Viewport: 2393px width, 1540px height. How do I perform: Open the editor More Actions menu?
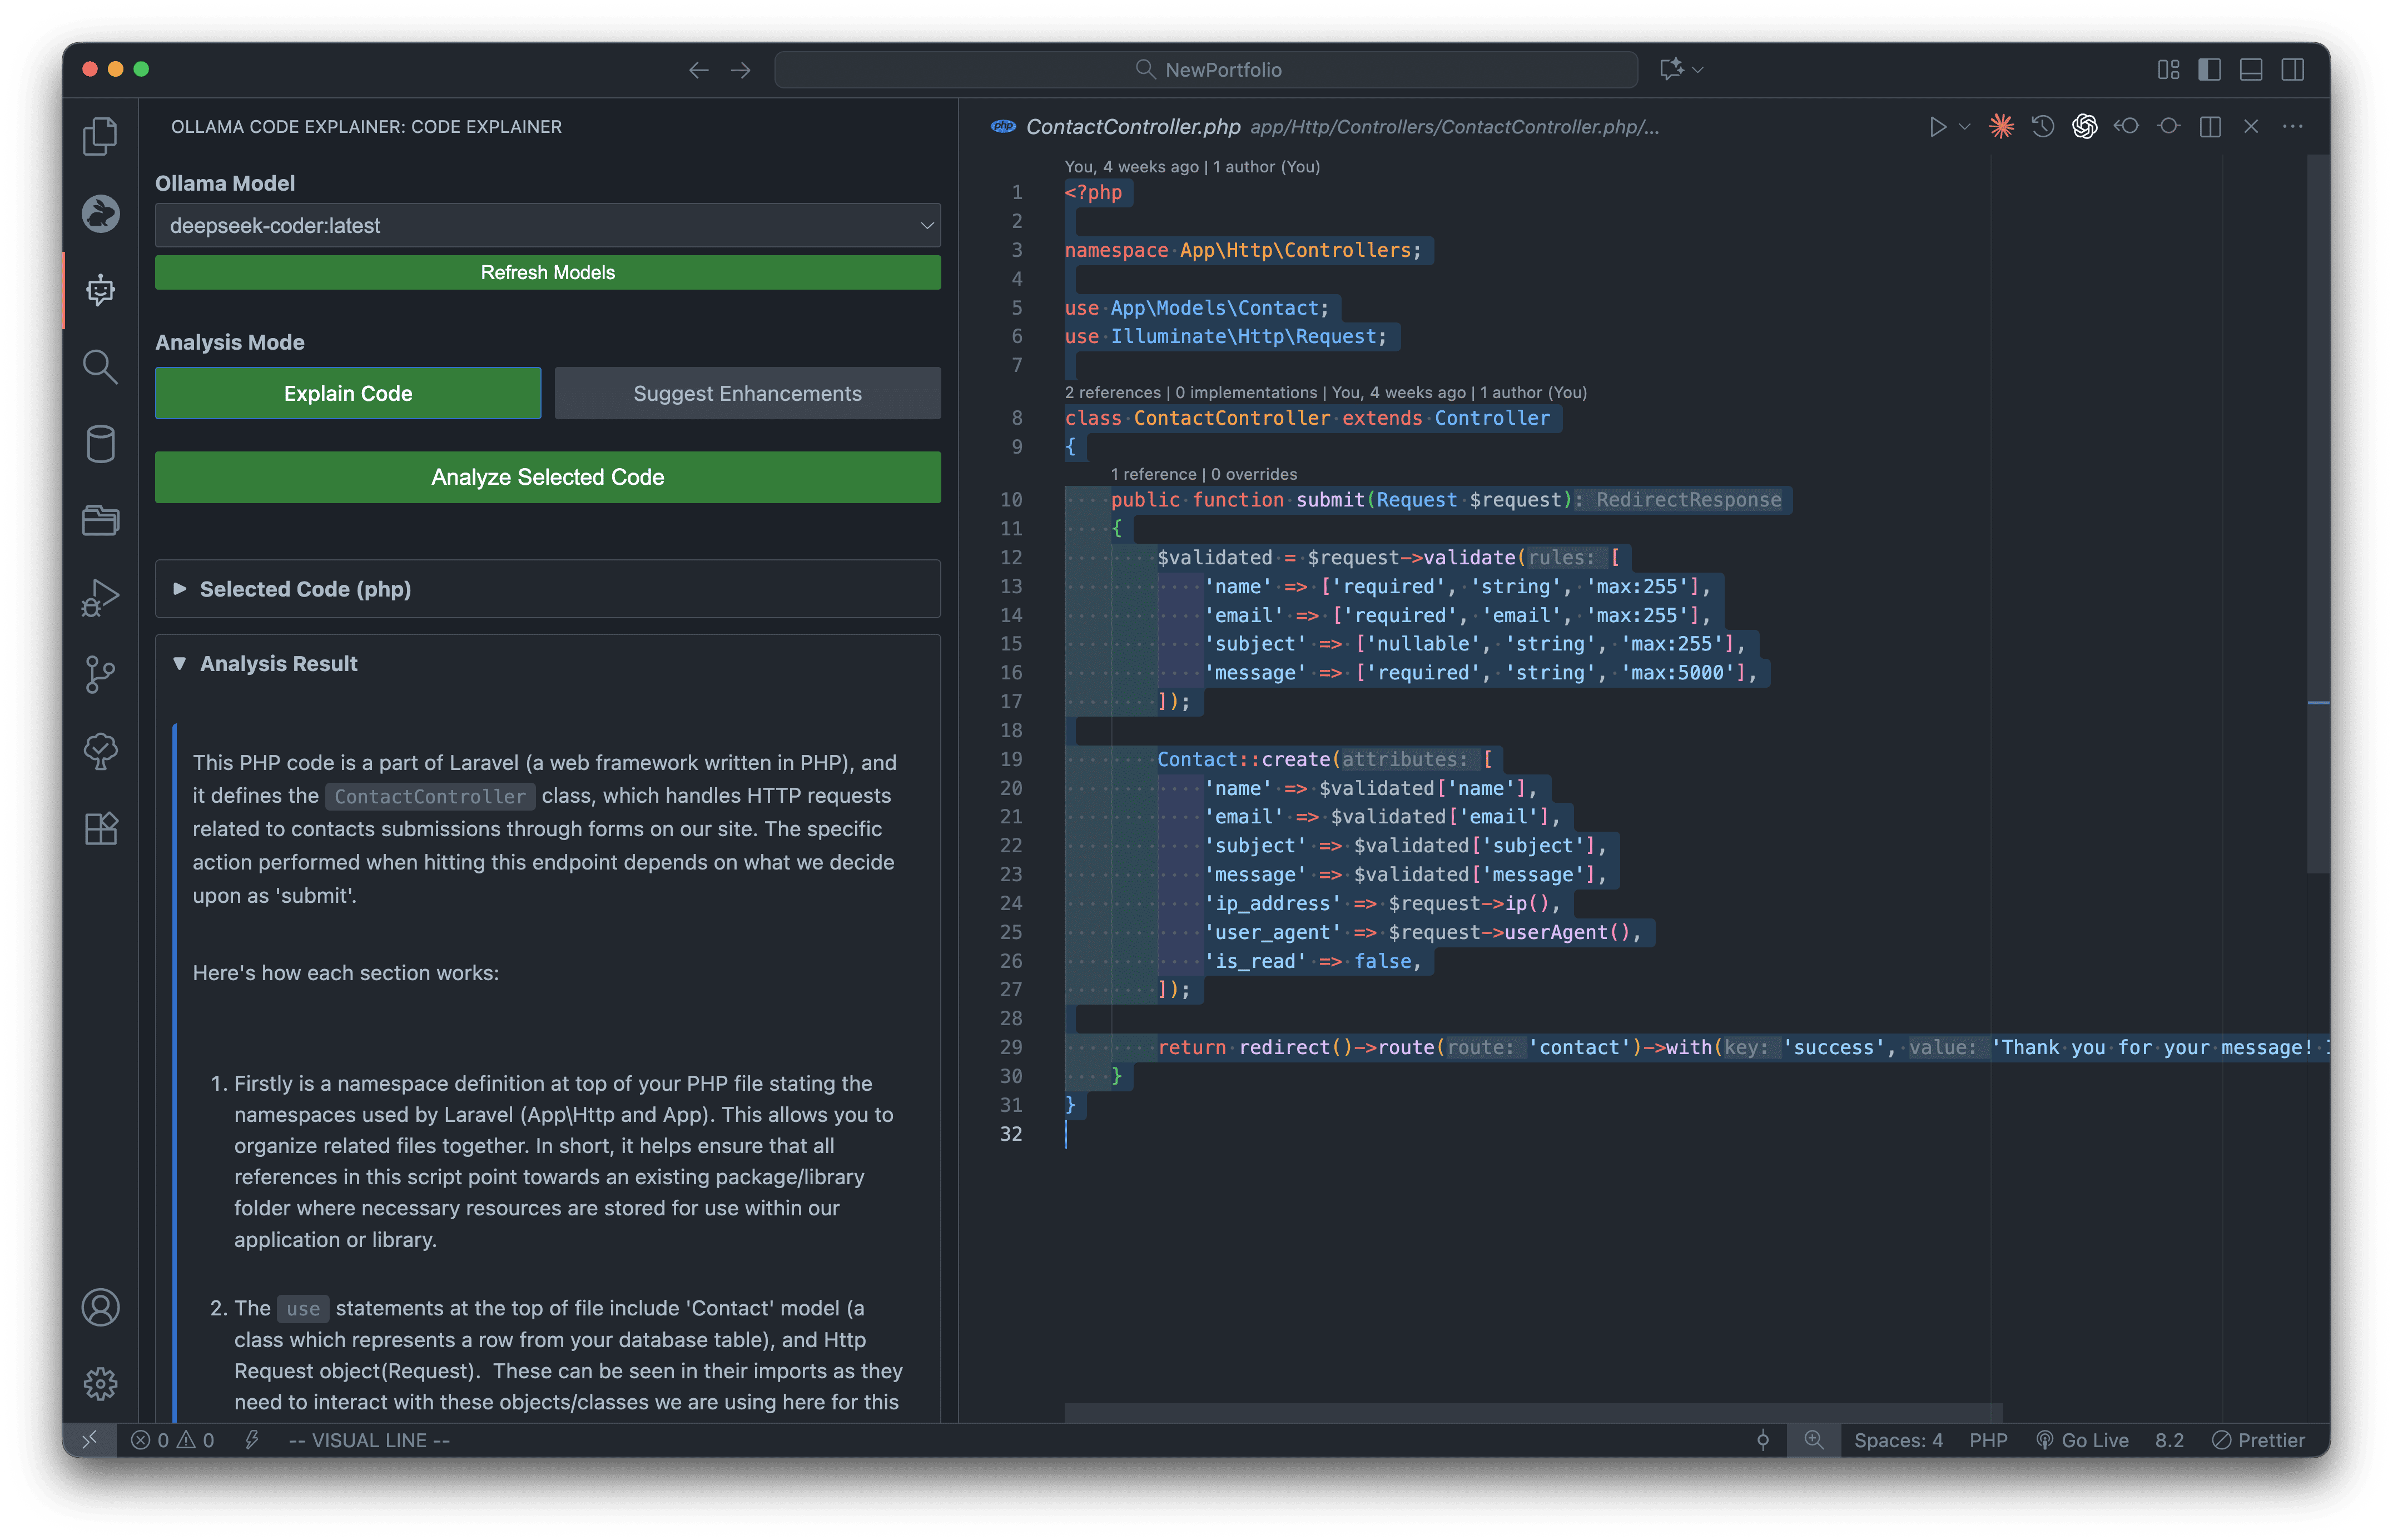[2293, 126]
